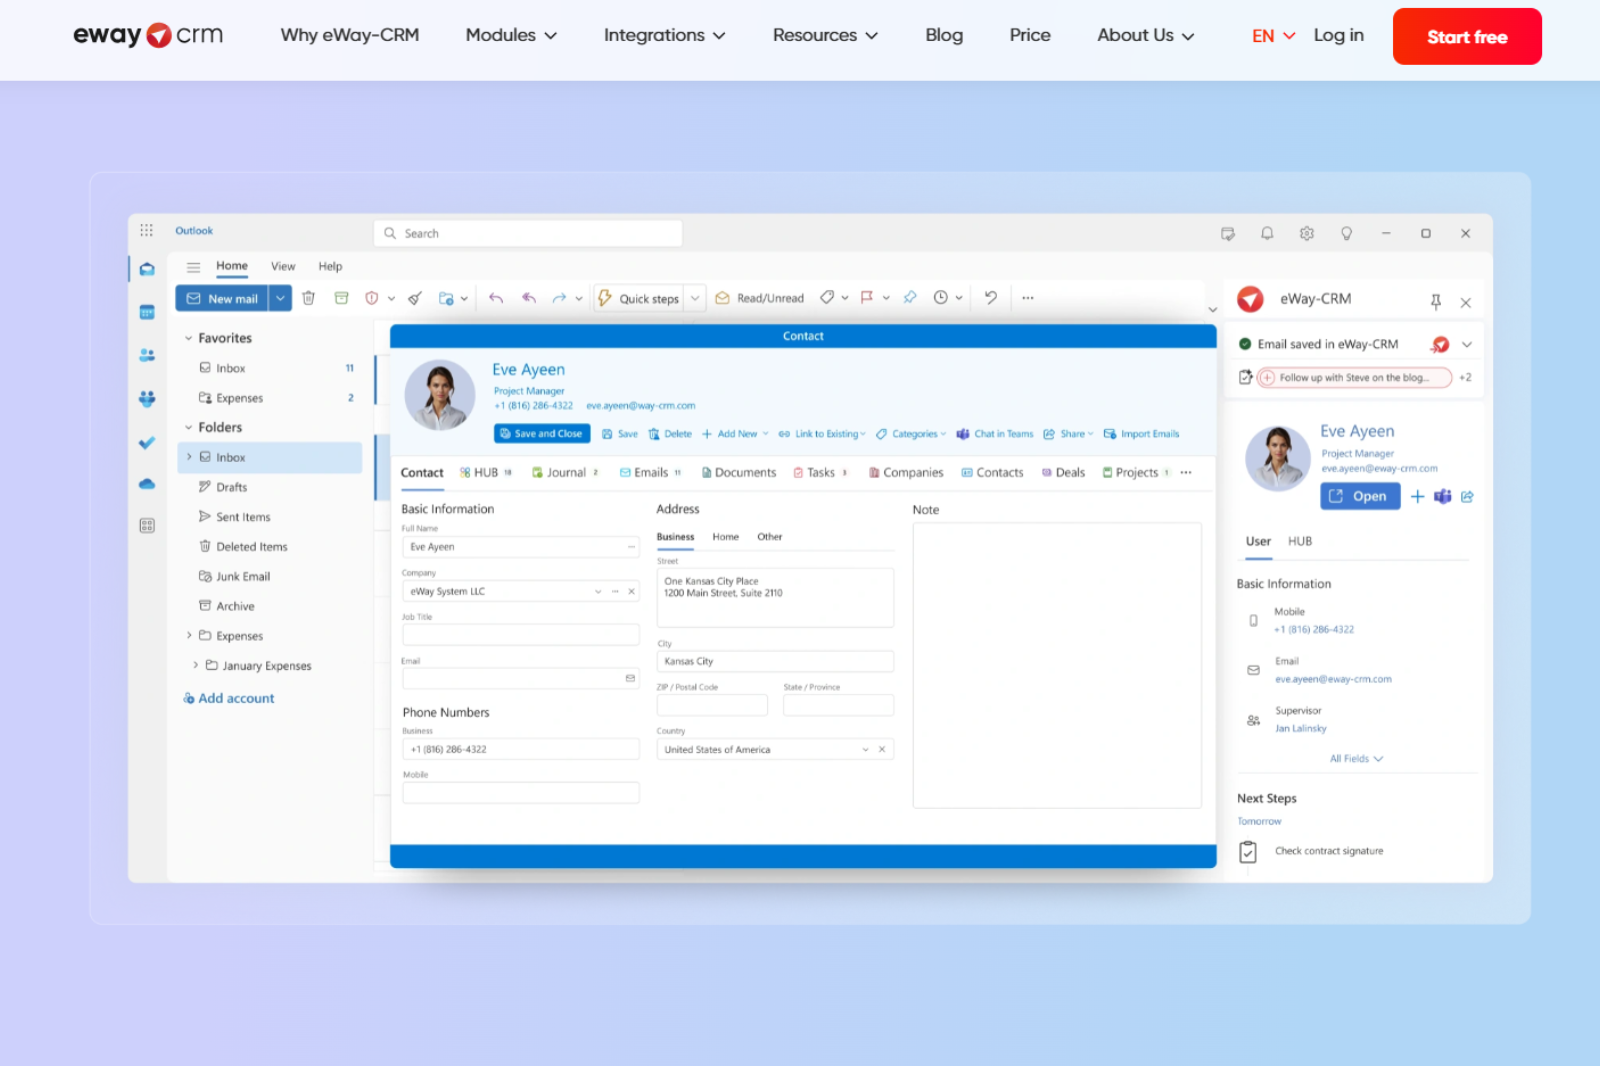Click the Teams icon next to Open button
The width and height of the screenshot is (1600, 1066).
pyautogui.click(x=1442, y=496)
